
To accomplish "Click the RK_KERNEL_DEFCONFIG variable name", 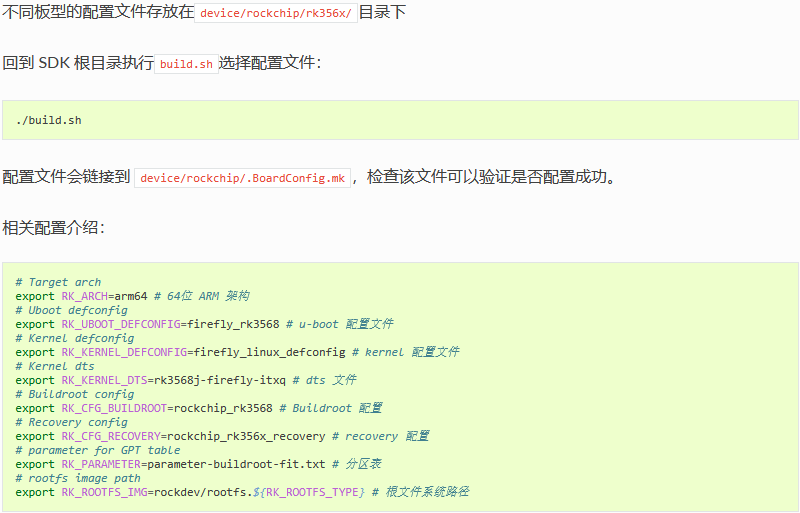I will (x=124, y=353).
